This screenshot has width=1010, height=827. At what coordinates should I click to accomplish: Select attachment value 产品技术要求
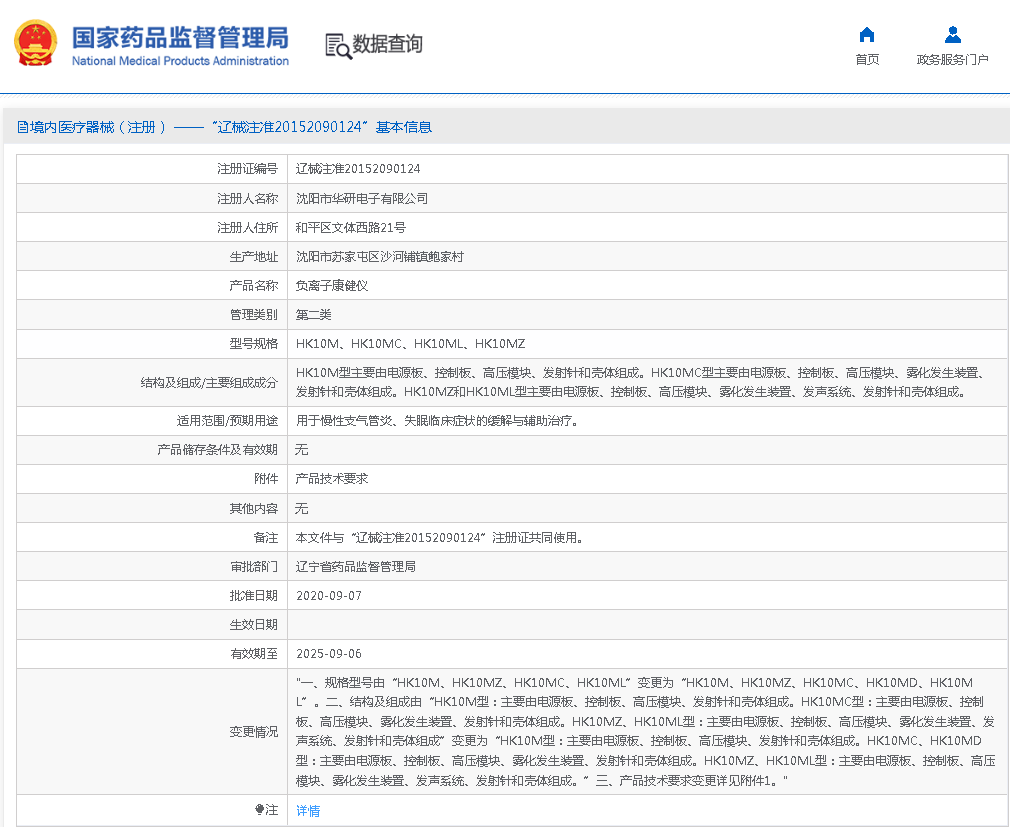pos(332,479)
